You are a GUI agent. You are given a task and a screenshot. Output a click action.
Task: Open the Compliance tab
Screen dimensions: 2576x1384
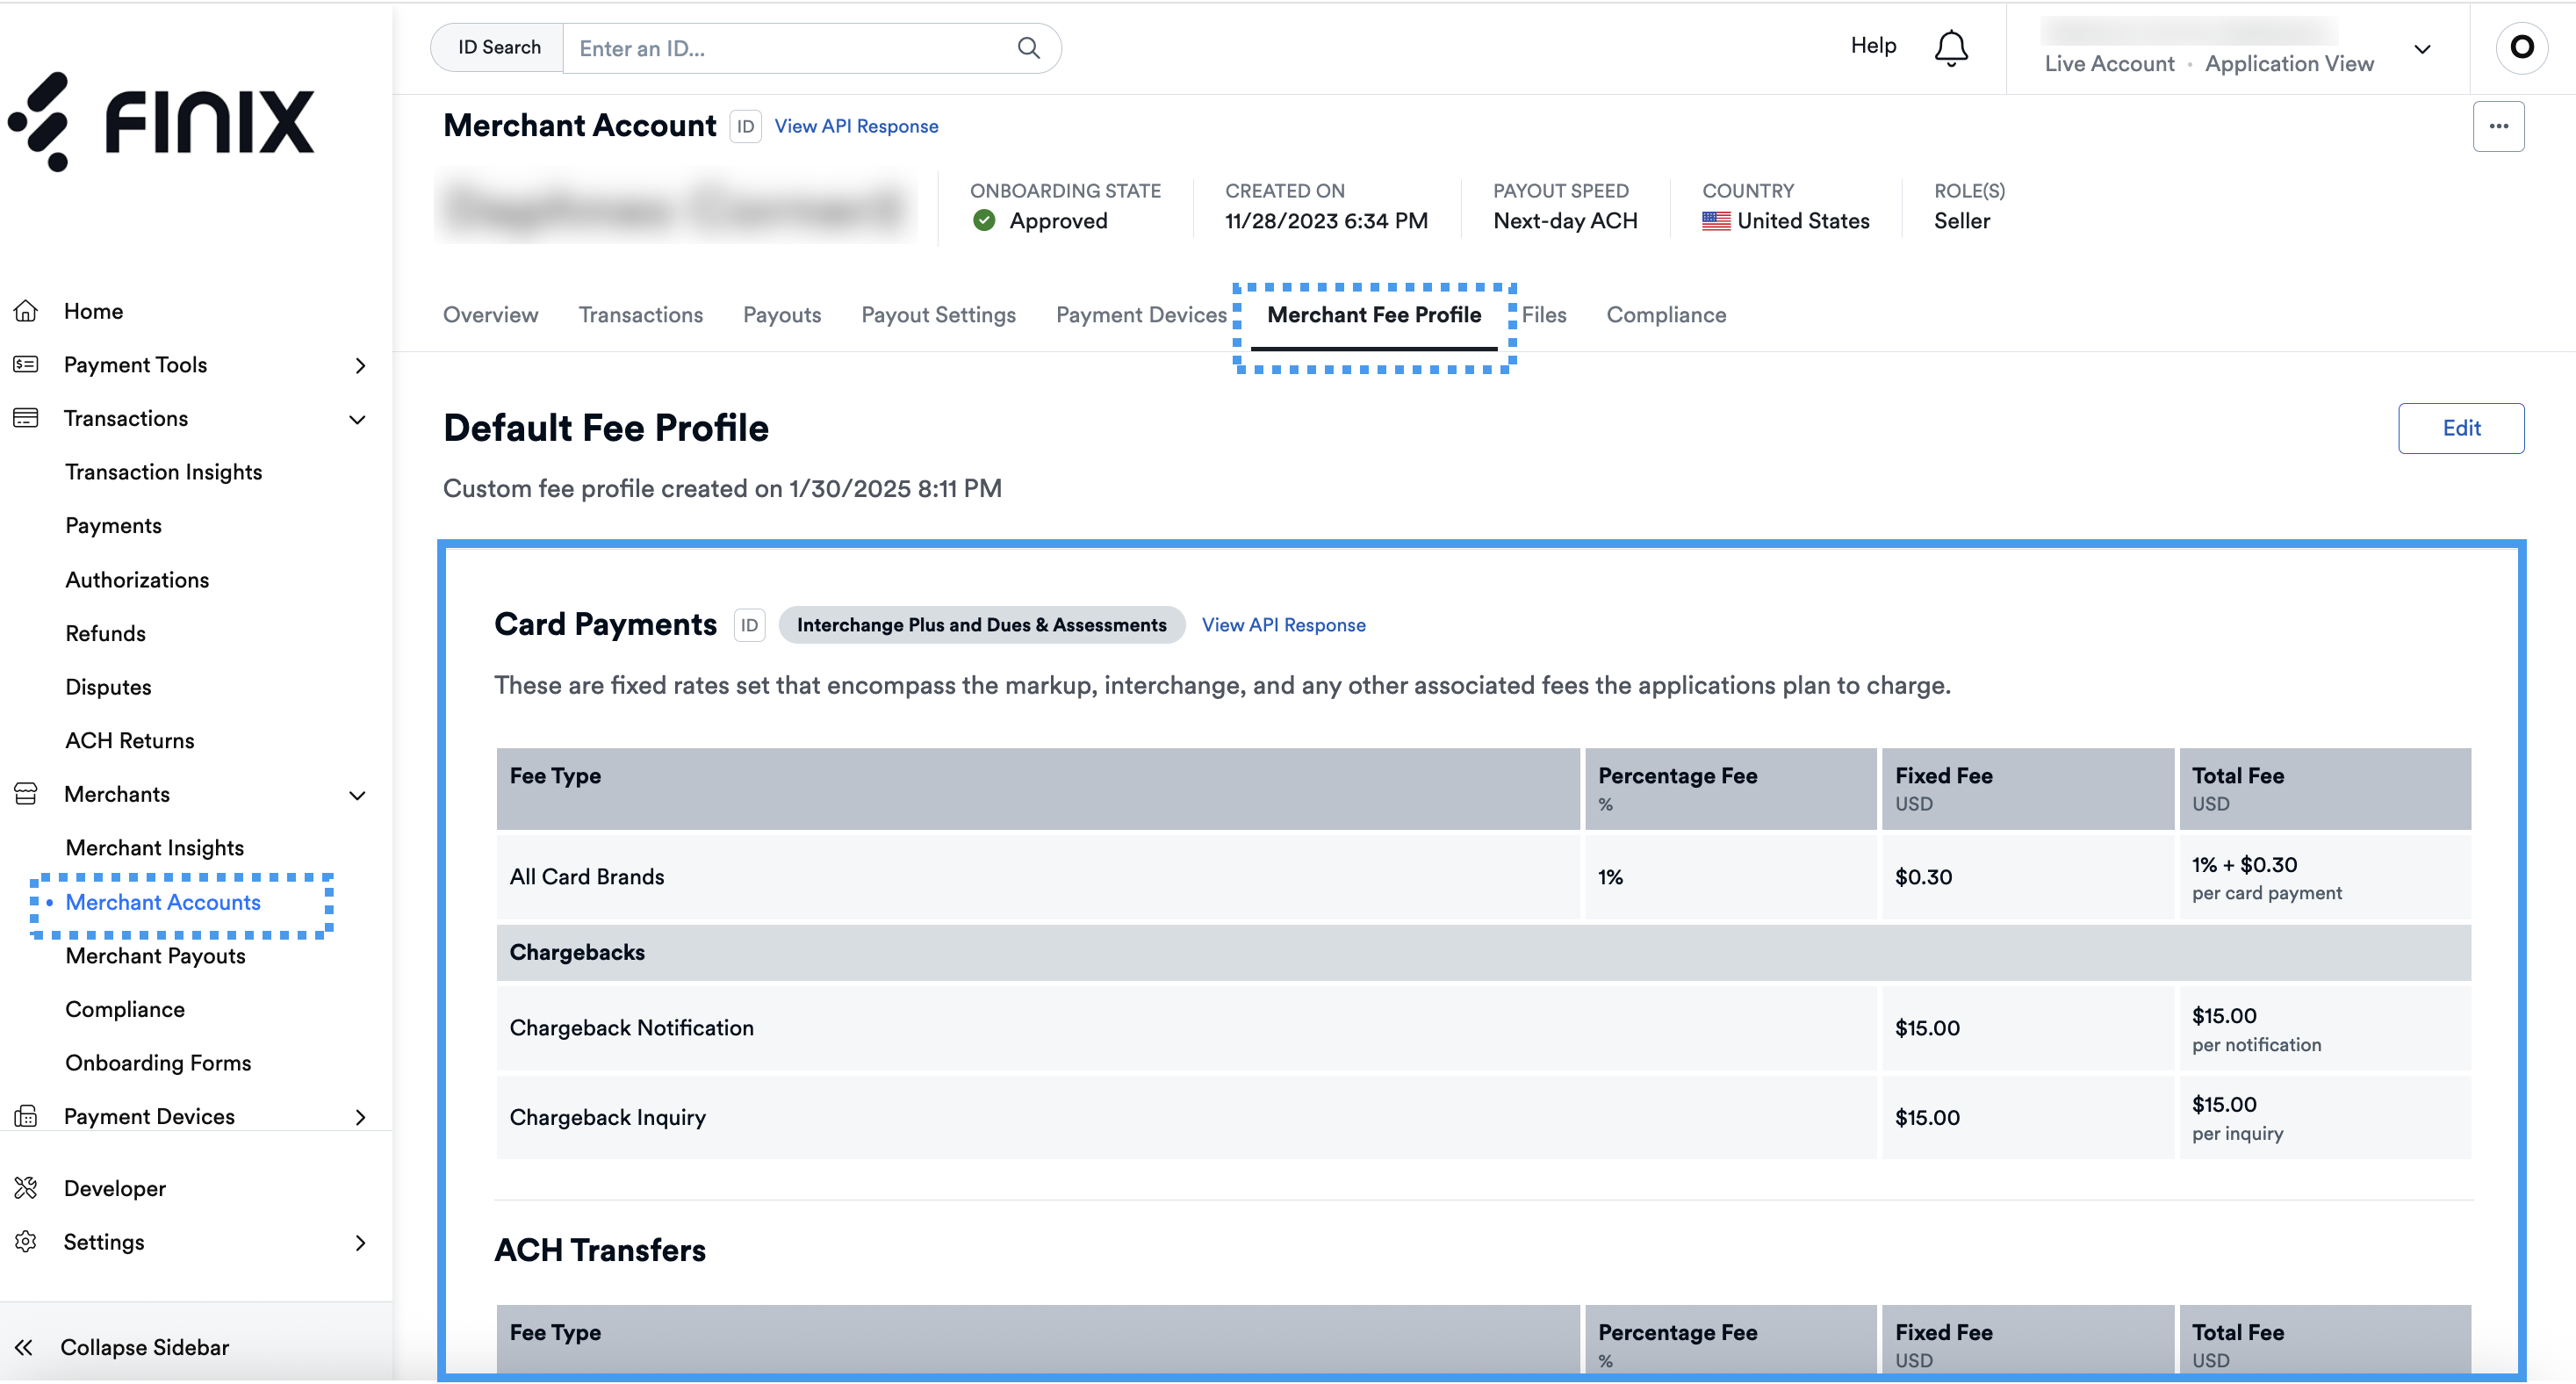coord(1665,314)
